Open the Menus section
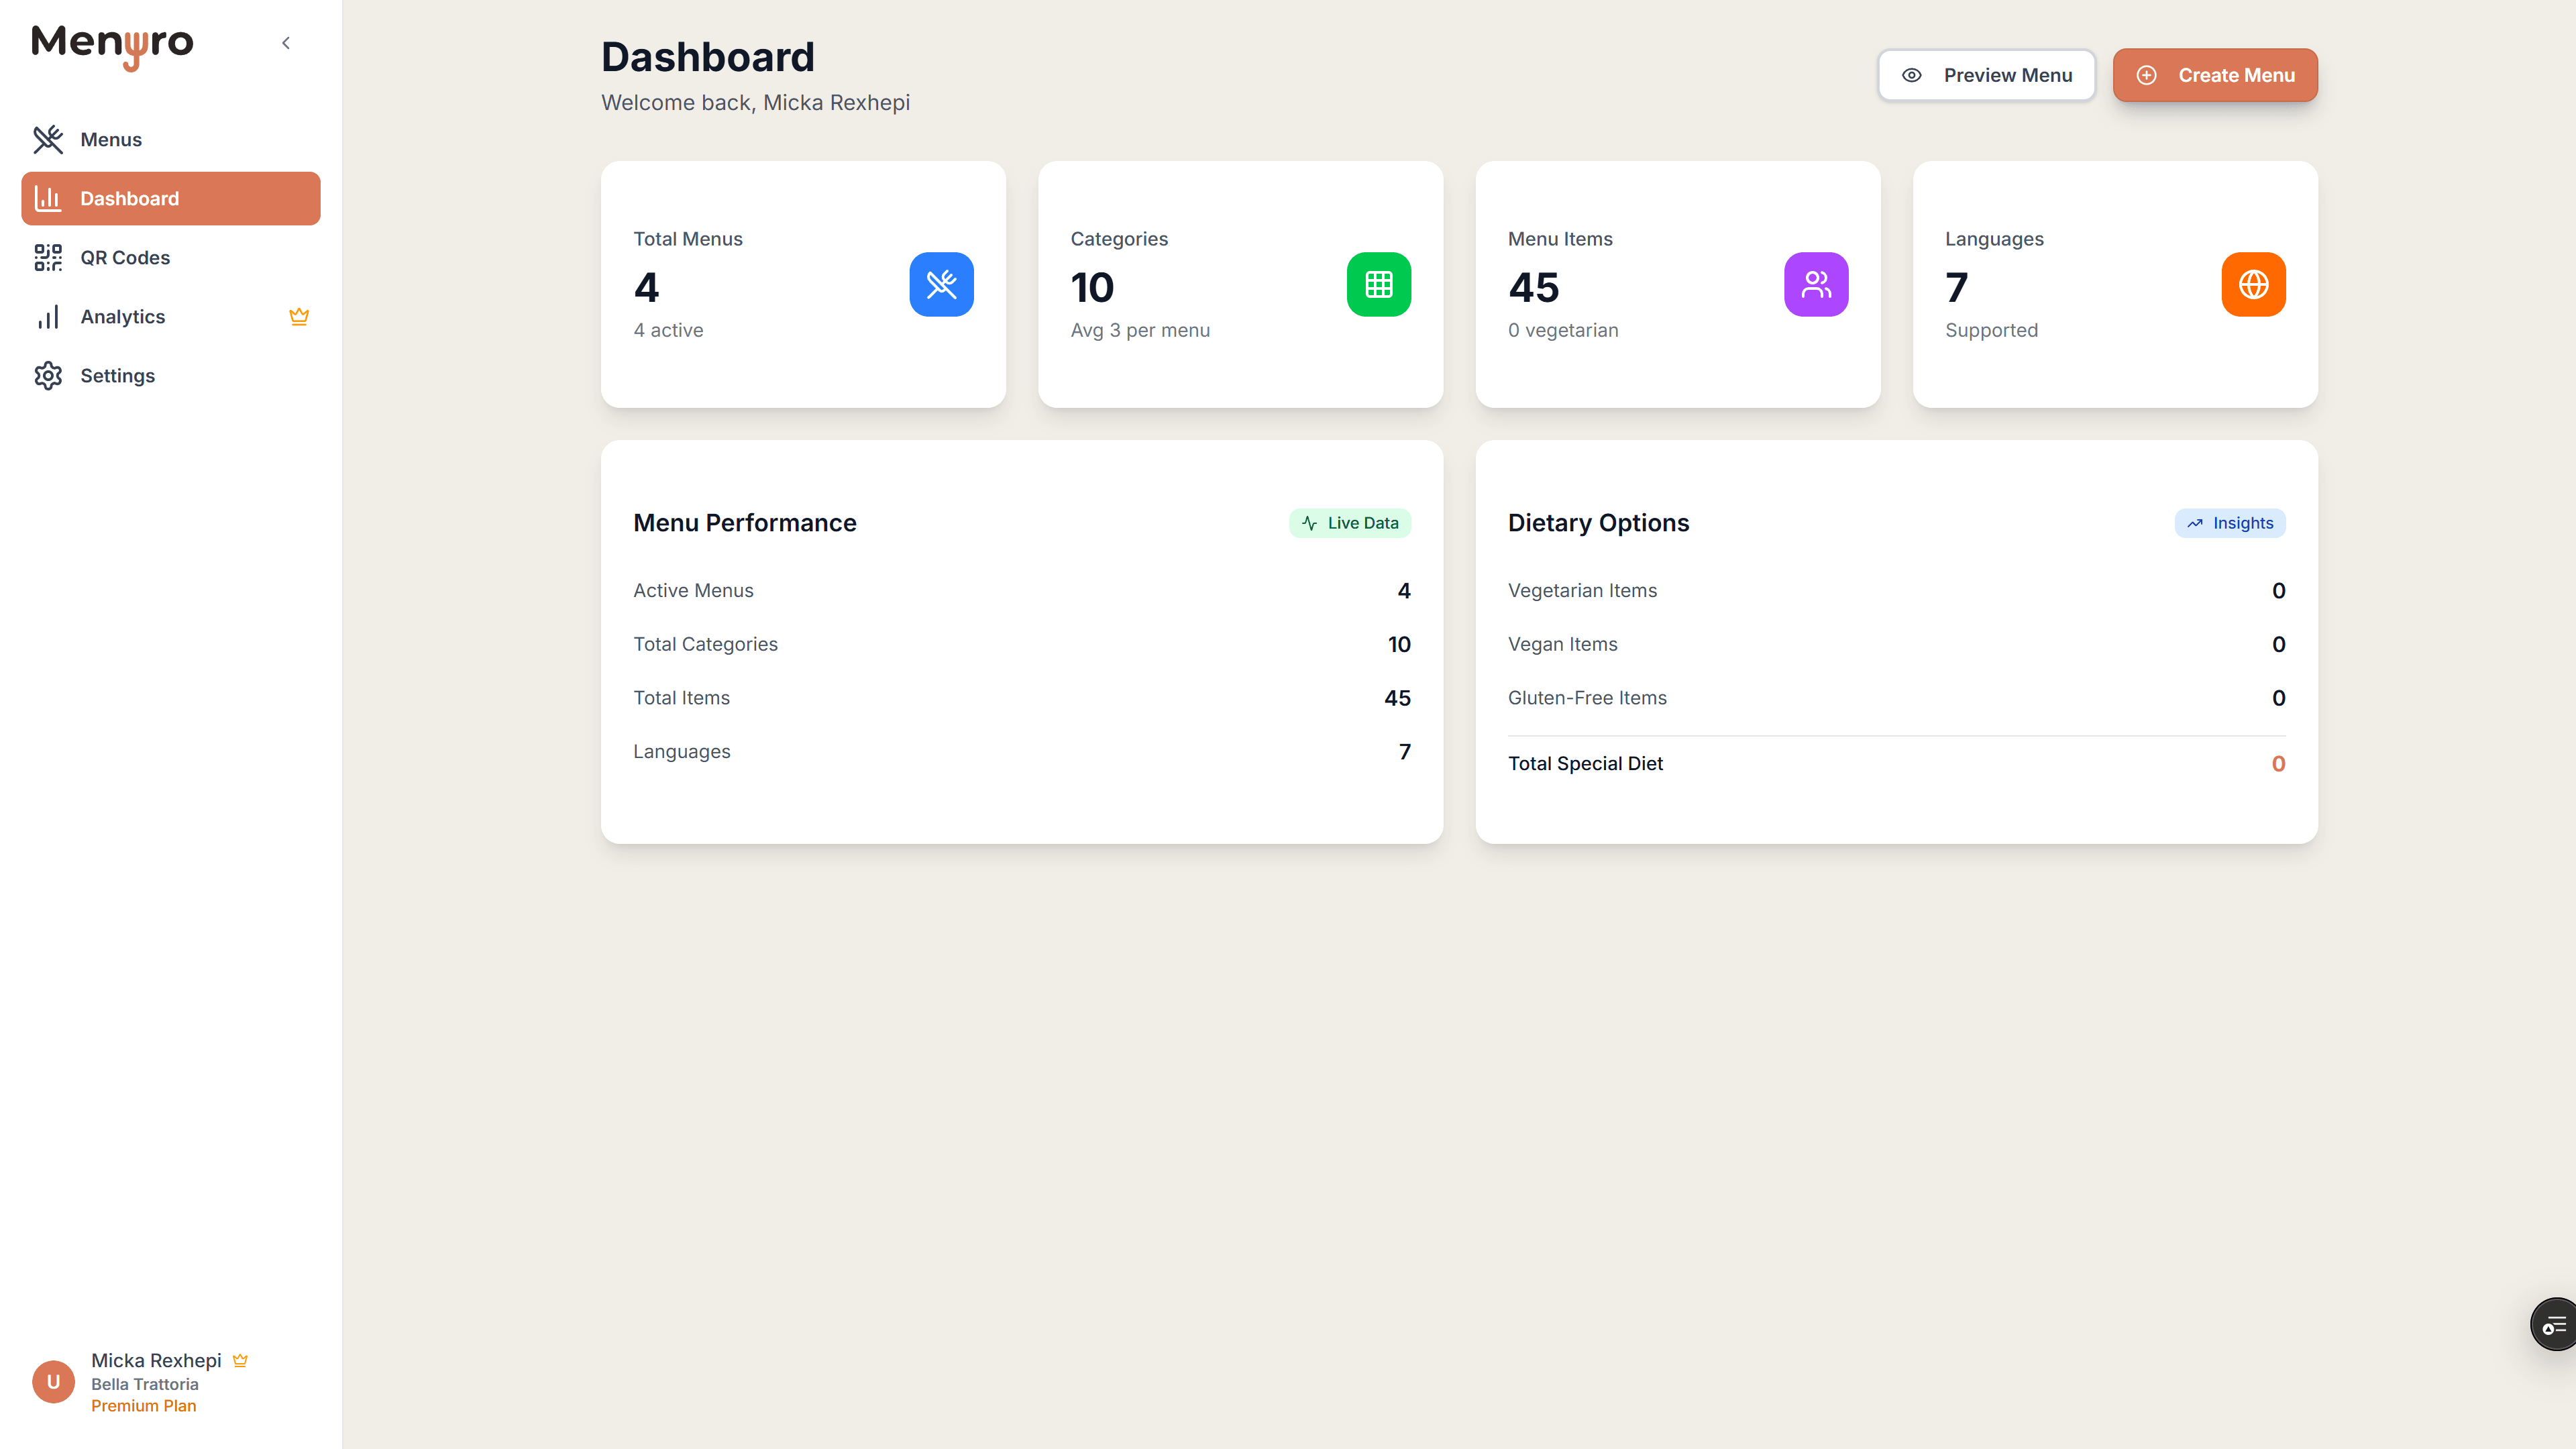The height and width of the screenshot is (1449, 2576). tap(110, 140)
